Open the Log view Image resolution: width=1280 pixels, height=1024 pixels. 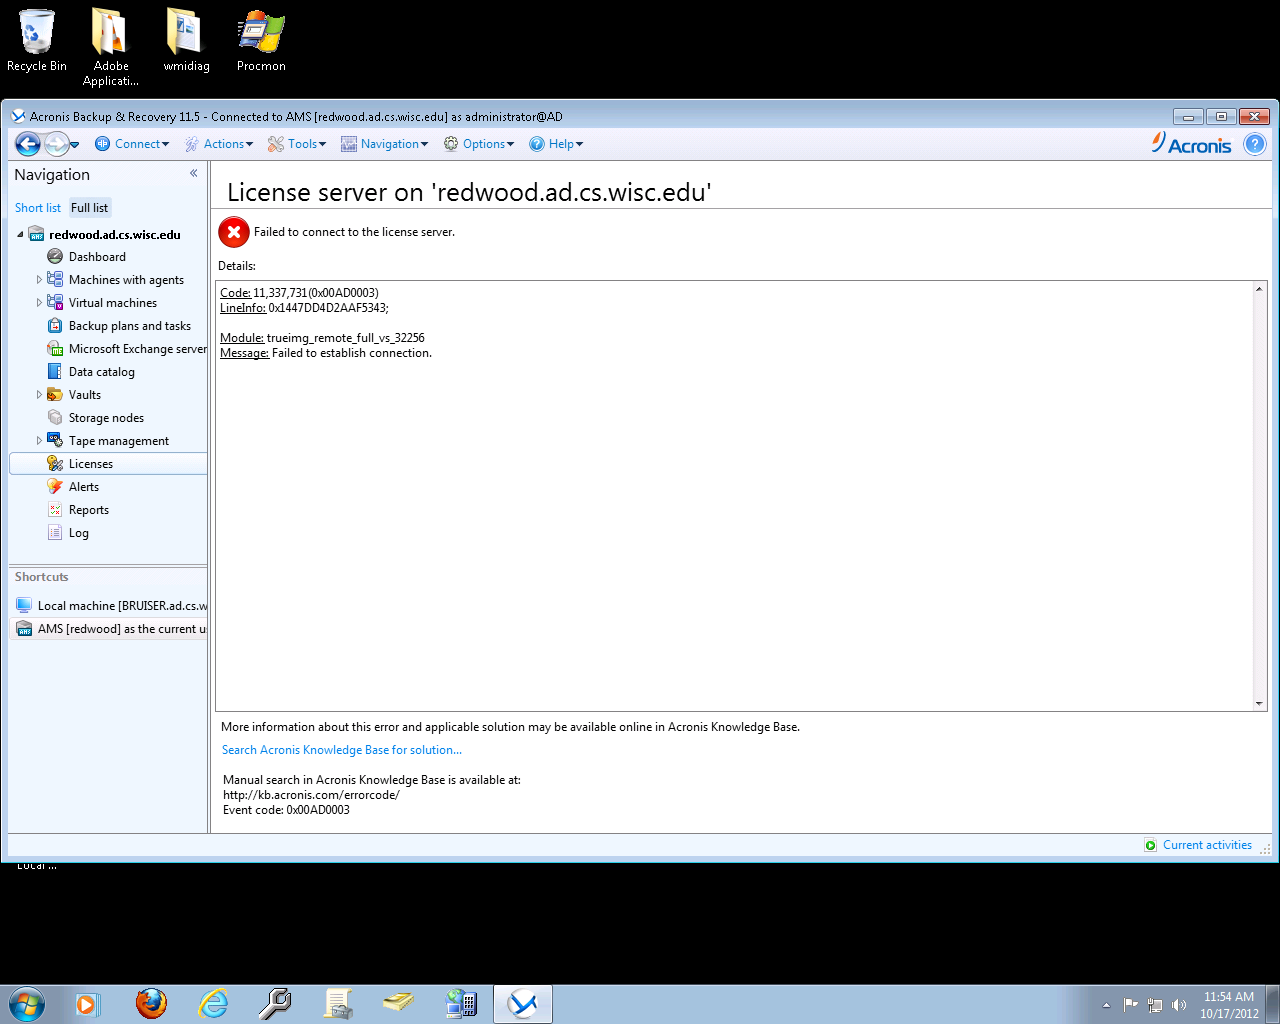click(x=79, y=533)
